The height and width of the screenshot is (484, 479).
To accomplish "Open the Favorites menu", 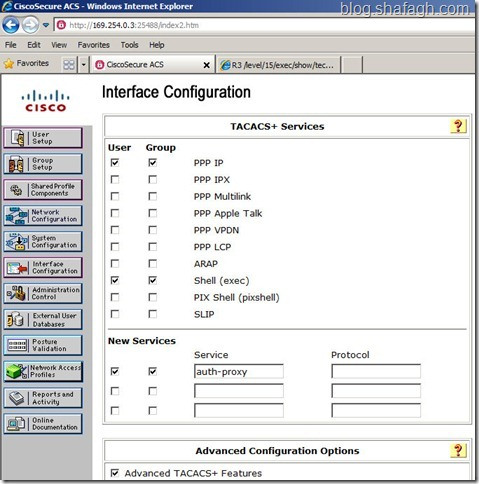I will tap(94, 45).
